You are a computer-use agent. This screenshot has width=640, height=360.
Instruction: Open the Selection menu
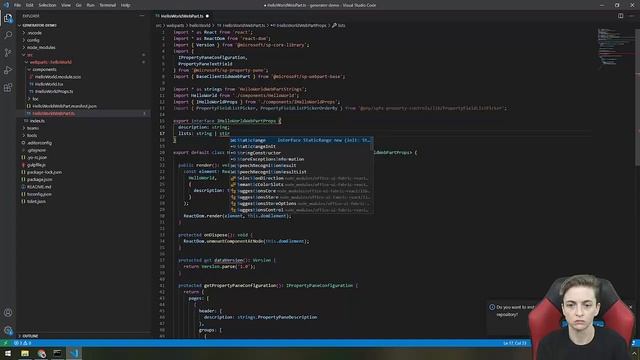point(47,5)
